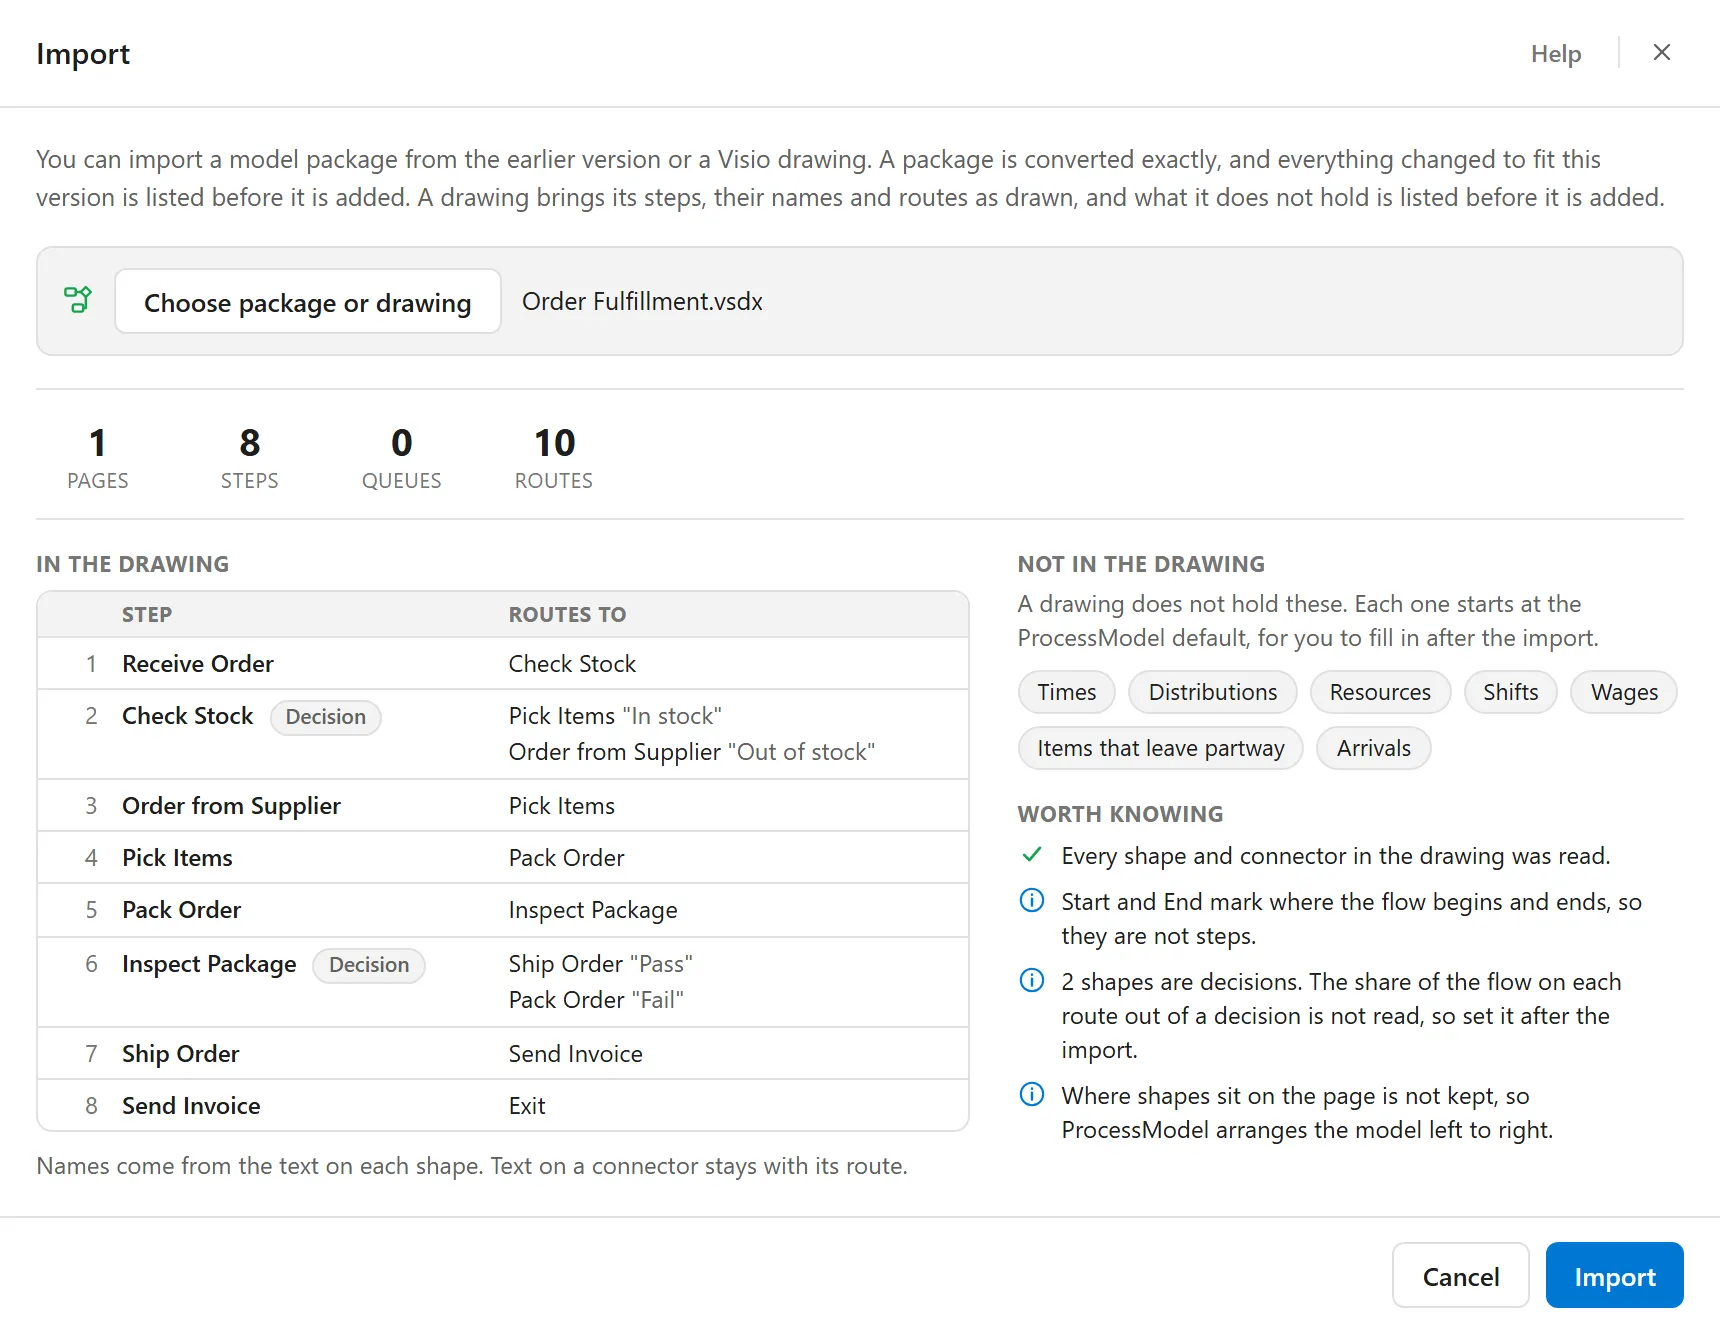Screen dimensions: 1720x1330
Task: Select the step name 'Pick Items' in row 4
Action: [x=177, y=857]
